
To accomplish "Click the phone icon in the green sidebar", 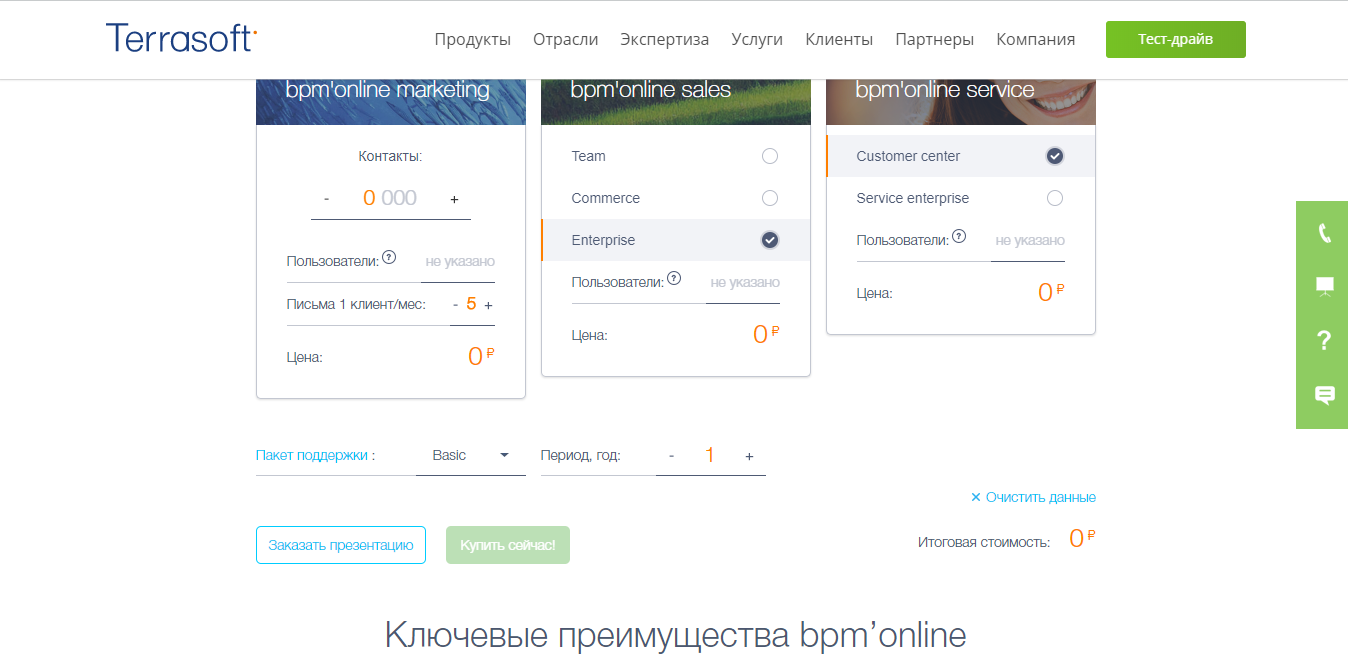I will click(1322, 231).
